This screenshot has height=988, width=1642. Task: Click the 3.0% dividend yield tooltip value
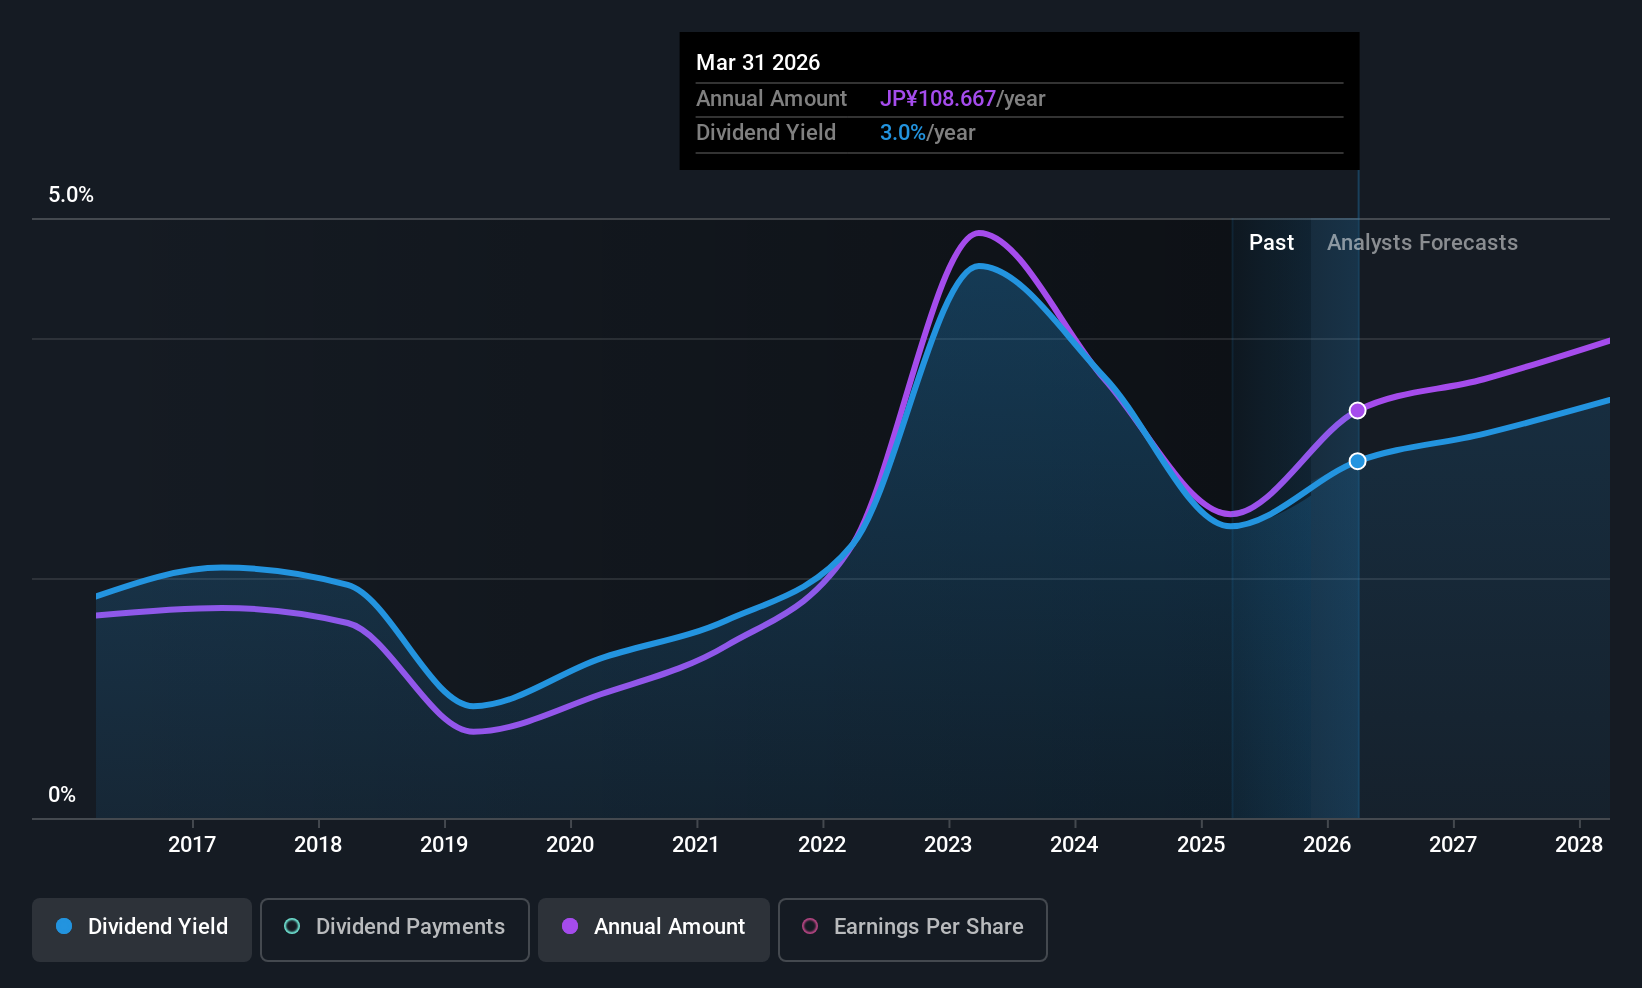coord(903,133)
